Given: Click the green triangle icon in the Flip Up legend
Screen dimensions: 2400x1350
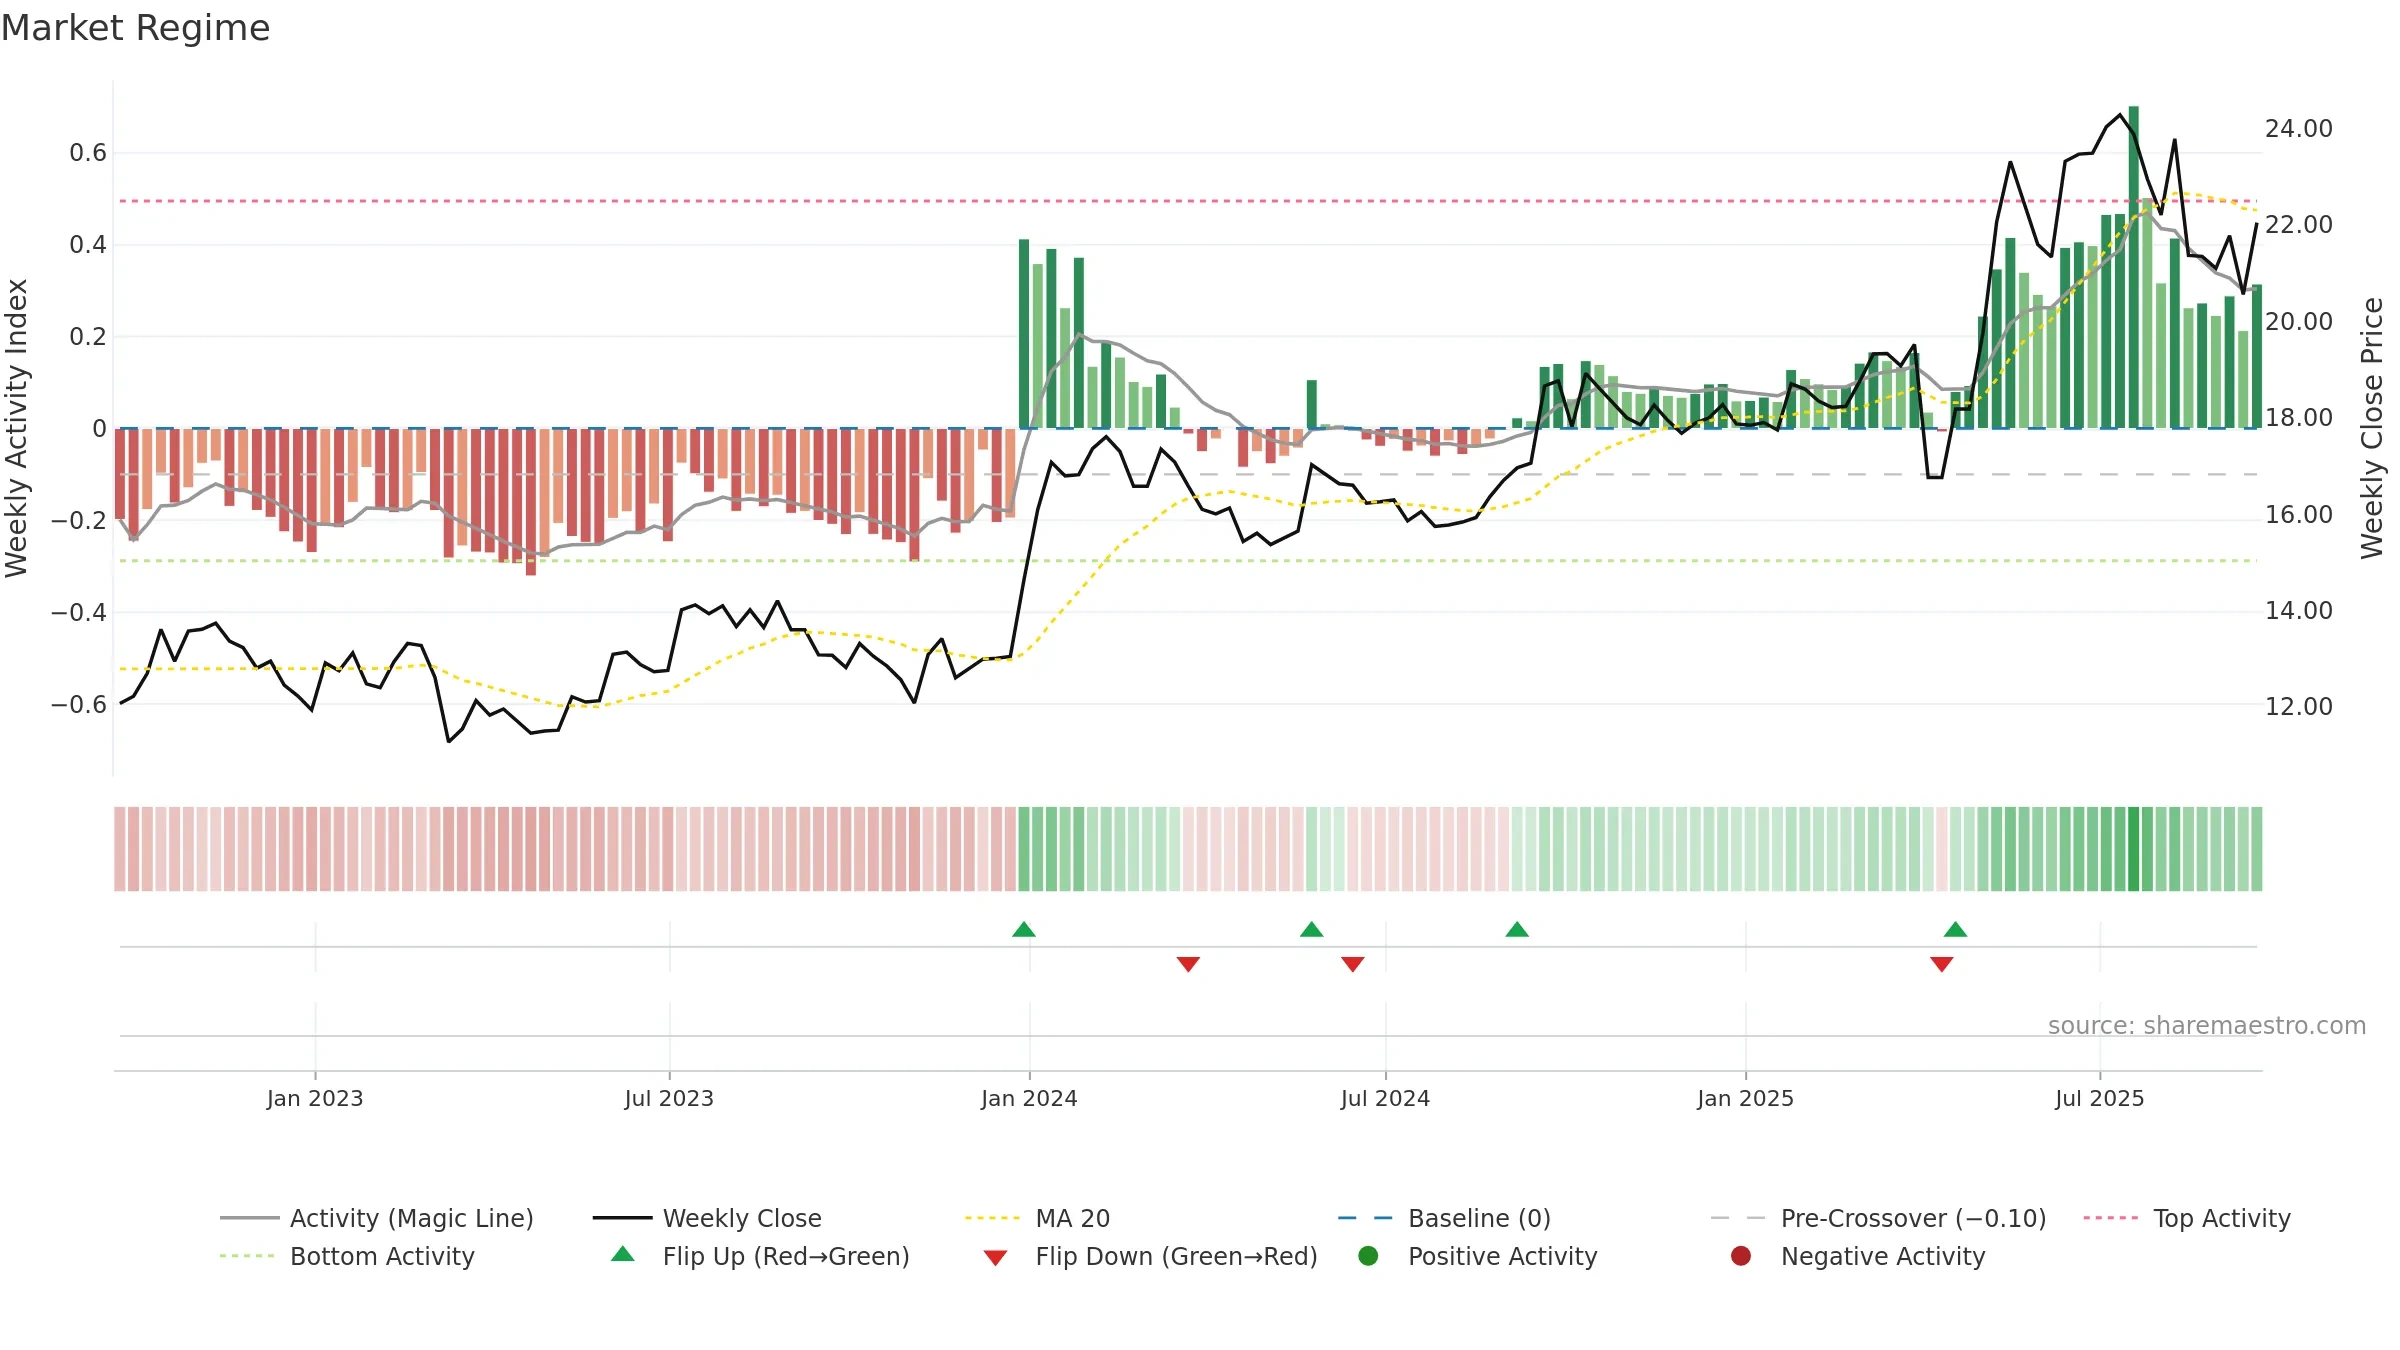Looking at the screenshot, I should click(x=623, y=1254).
